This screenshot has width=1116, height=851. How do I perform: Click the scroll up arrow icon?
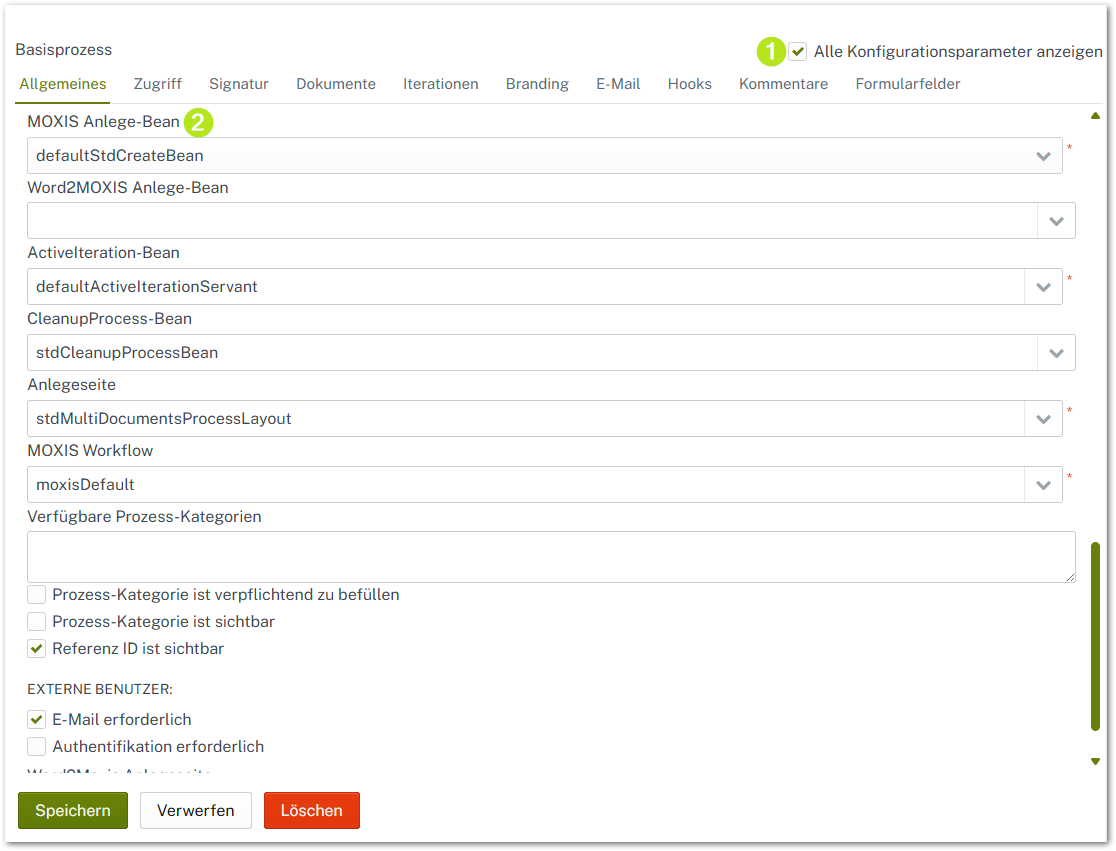point(1095,116)
